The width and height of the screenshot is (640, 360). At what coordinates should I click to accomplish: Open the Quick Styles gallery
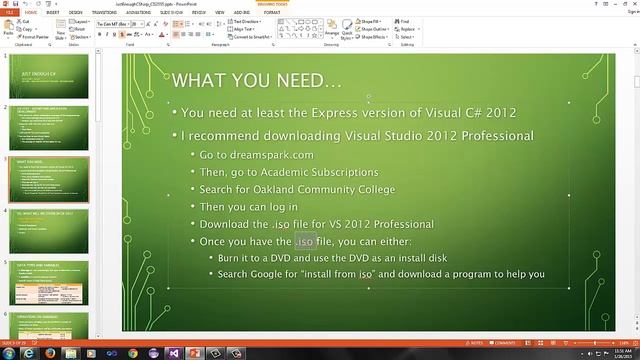coord(347,29)
